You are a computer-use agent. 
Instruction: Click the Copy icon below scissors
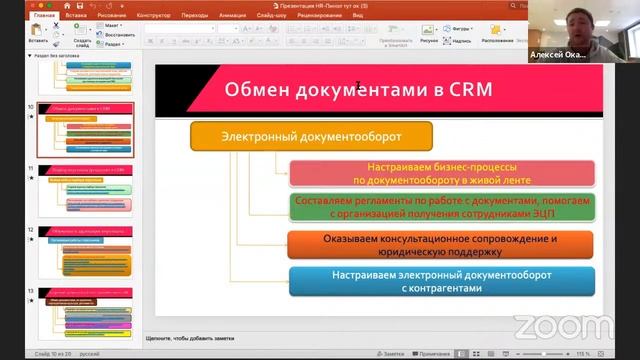coord(56,35)
